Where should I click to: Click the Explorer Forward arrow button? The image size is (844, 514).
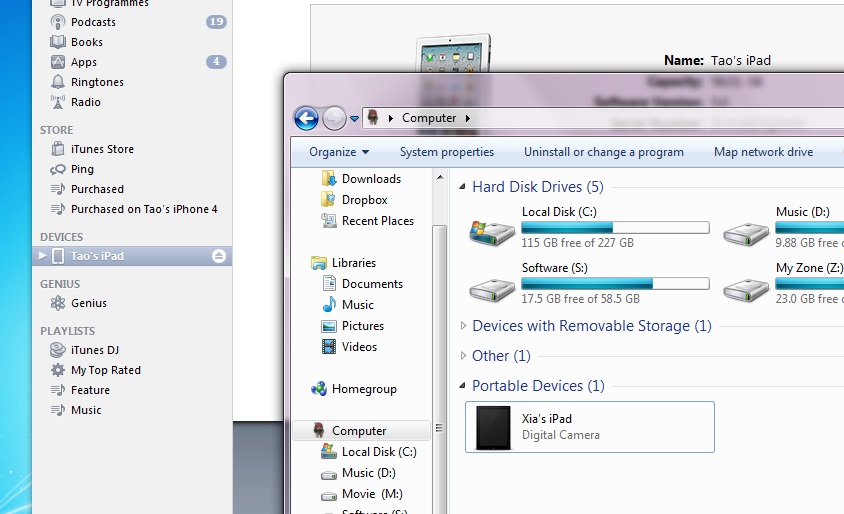[334, 118]
